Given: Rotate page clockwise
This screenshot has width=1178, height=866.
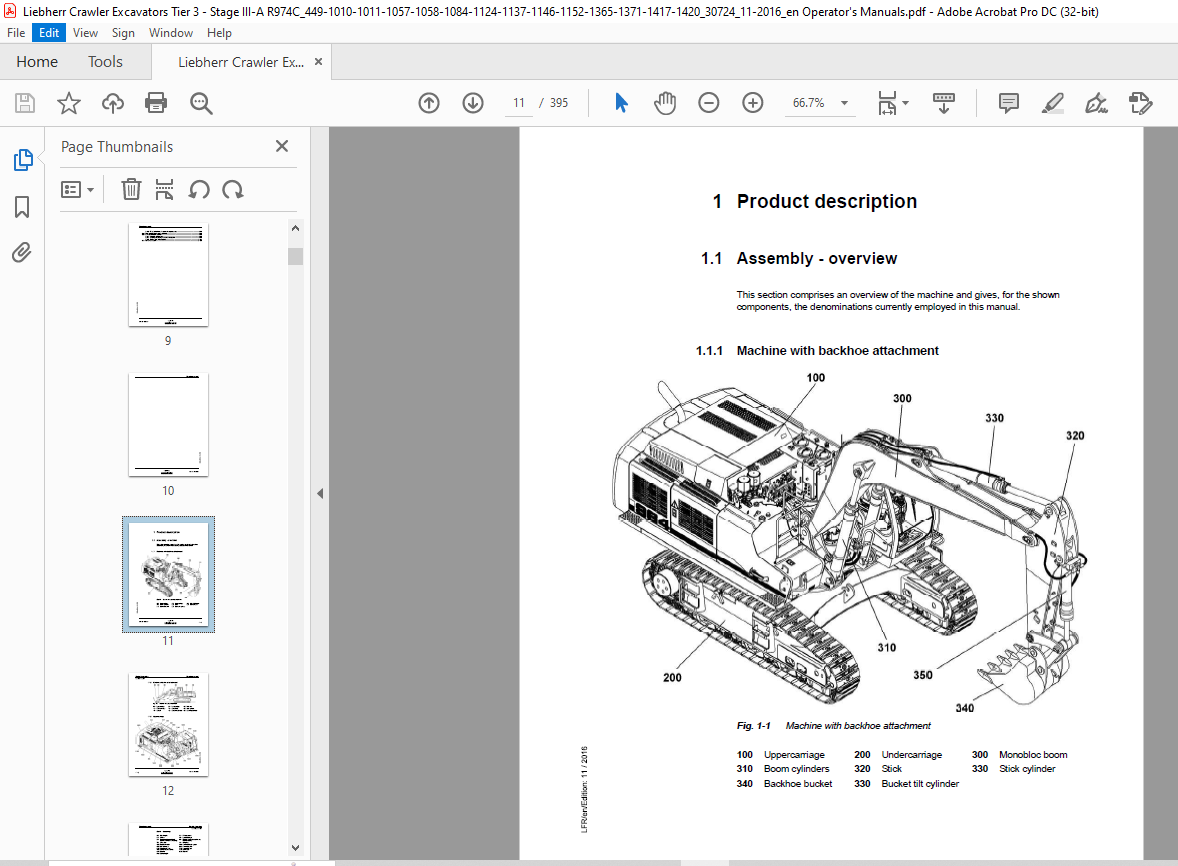Looking at the screenshot, I should click(233, 189).
